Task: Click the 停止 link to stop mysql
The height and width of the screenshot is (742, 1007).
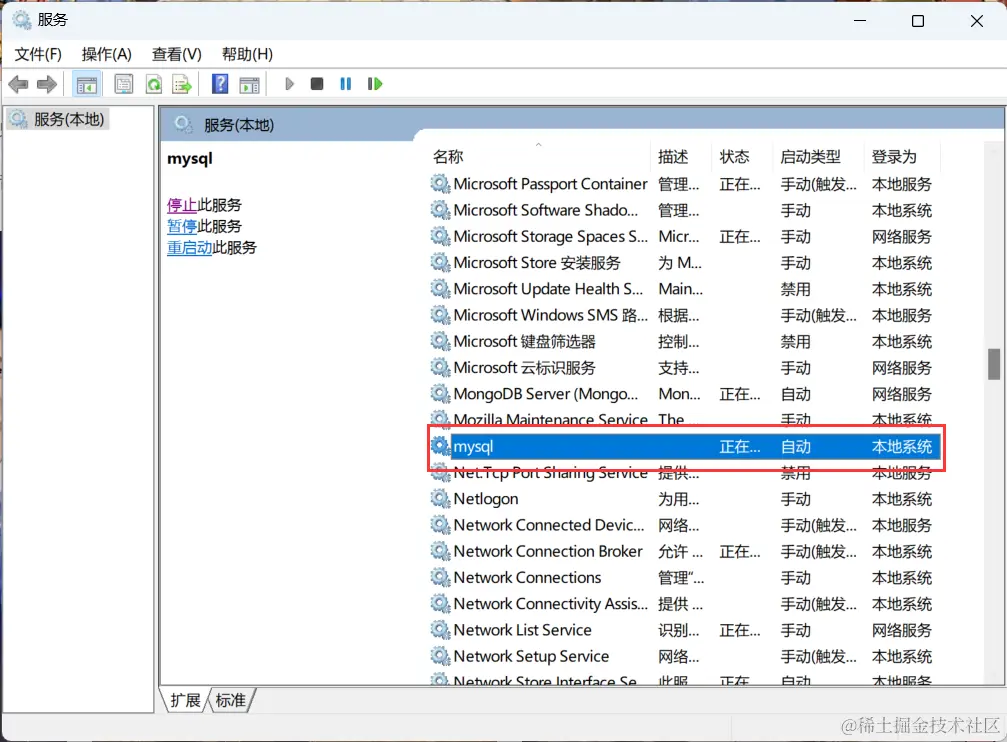Action: click(x=182, y=205)
